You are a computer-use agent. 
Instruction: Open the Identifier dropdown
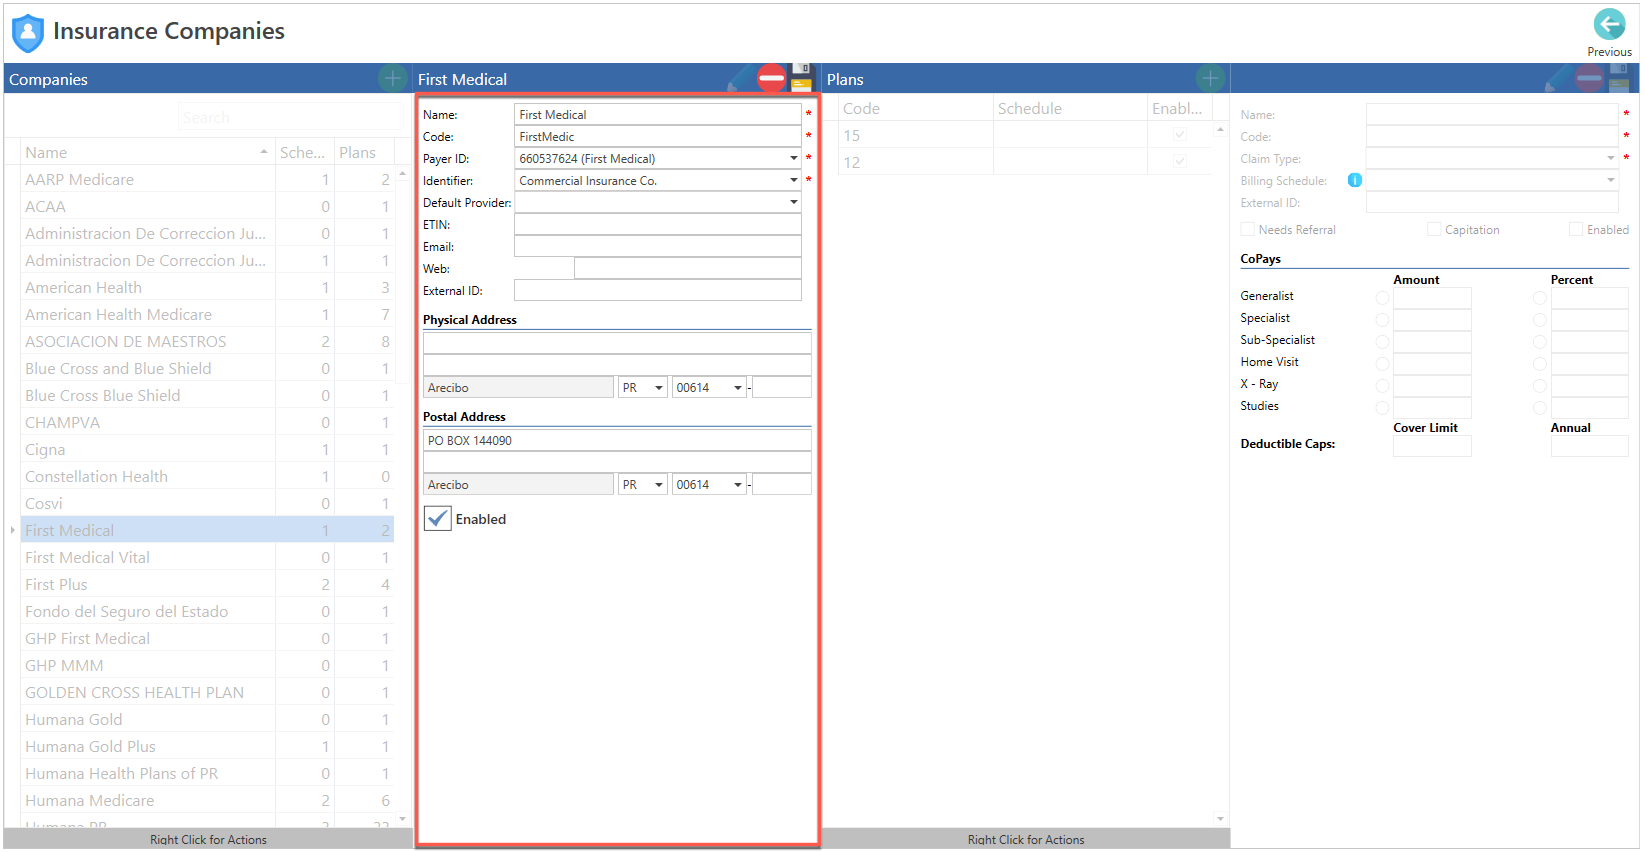click(794, 180)
